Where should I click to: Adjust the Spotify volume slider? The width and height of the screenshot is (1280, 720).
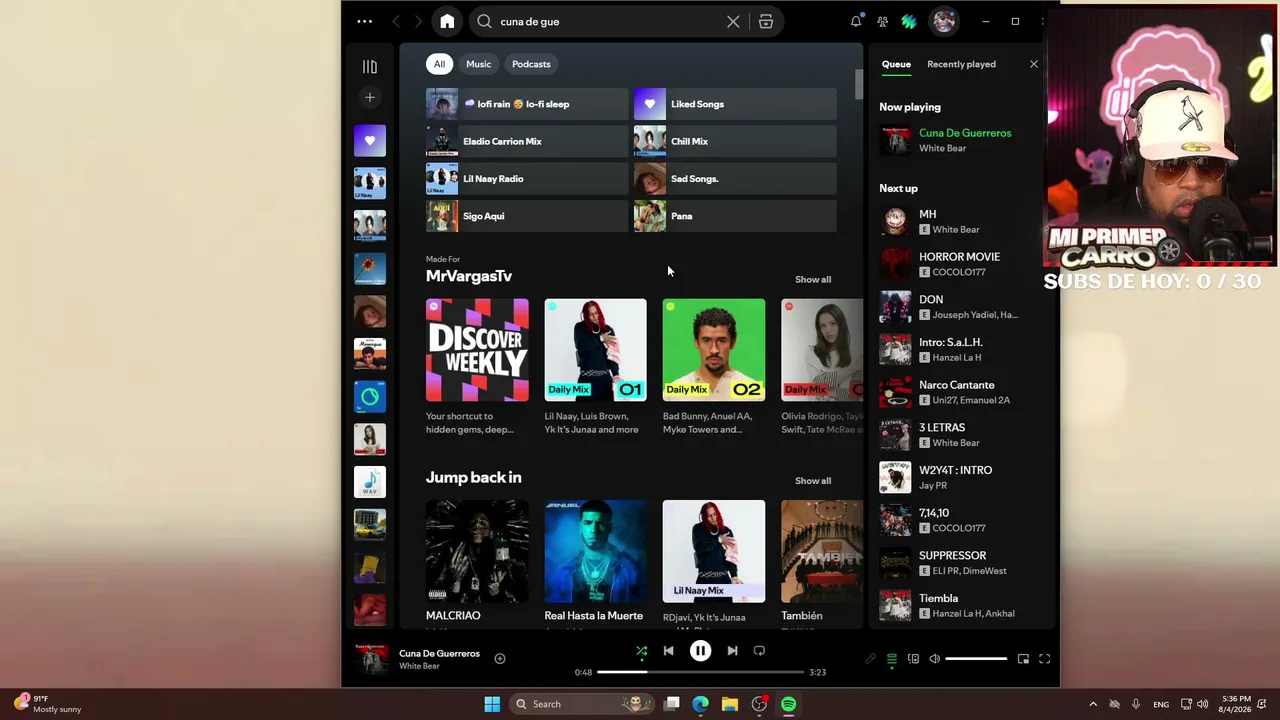tap(976, 659)
